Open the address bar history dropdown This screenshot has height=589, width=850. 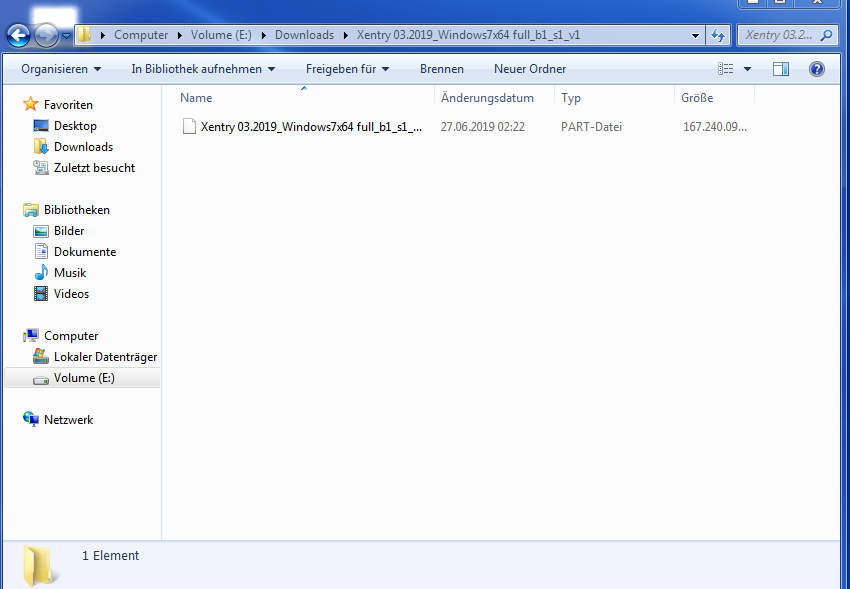(695, 36)
